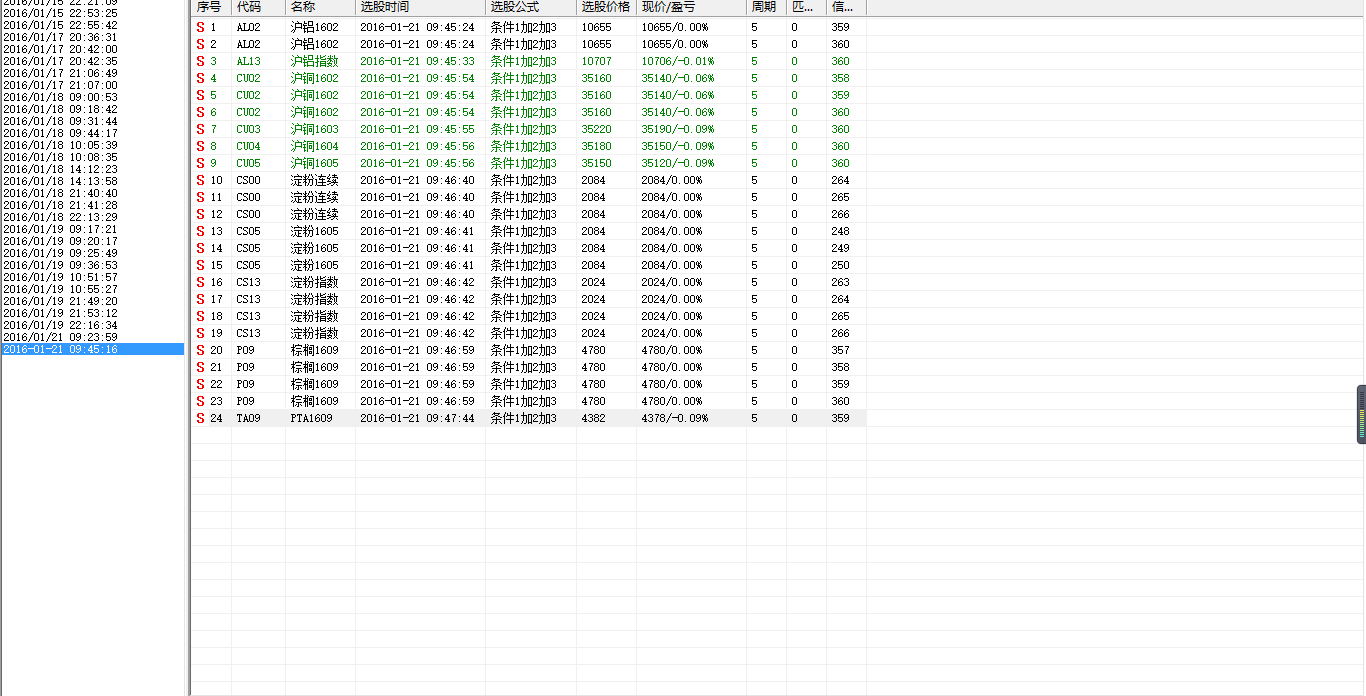The image size is (1366, 696).
Task: Click the red S icon in row 20
Action: point(200,350)
